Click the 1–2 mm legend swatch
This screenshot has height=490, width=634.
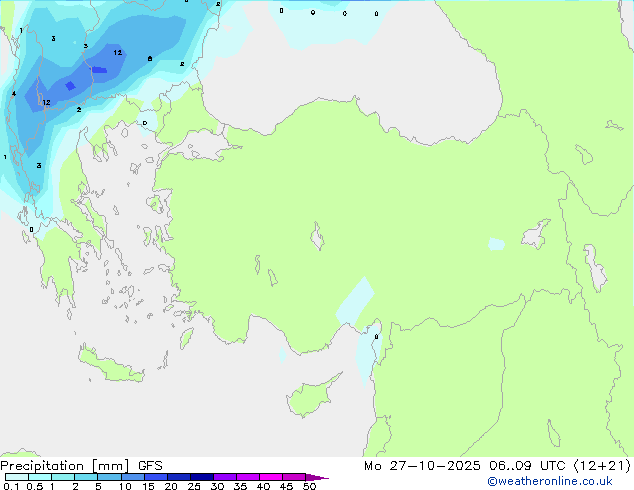[63, 477]
